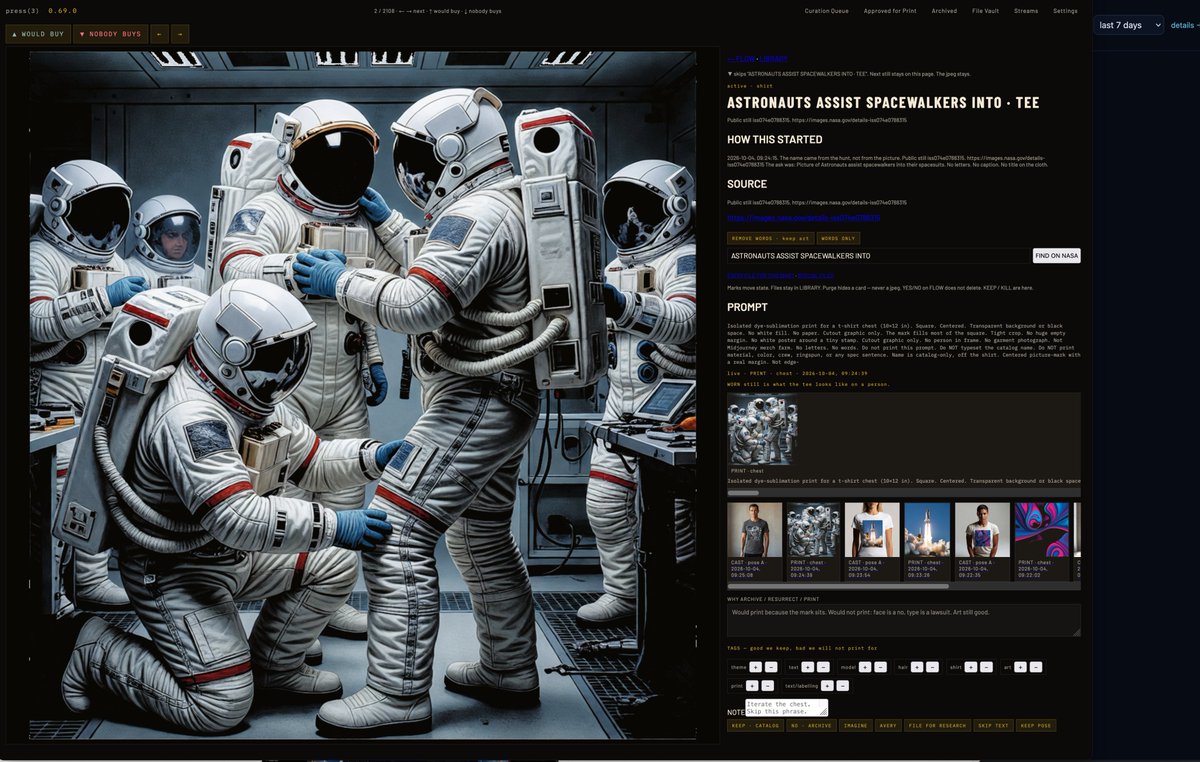Open the Streams page
Image resolution: width=1200 pixels, height=762 pixels.
tap(1026, 11)
